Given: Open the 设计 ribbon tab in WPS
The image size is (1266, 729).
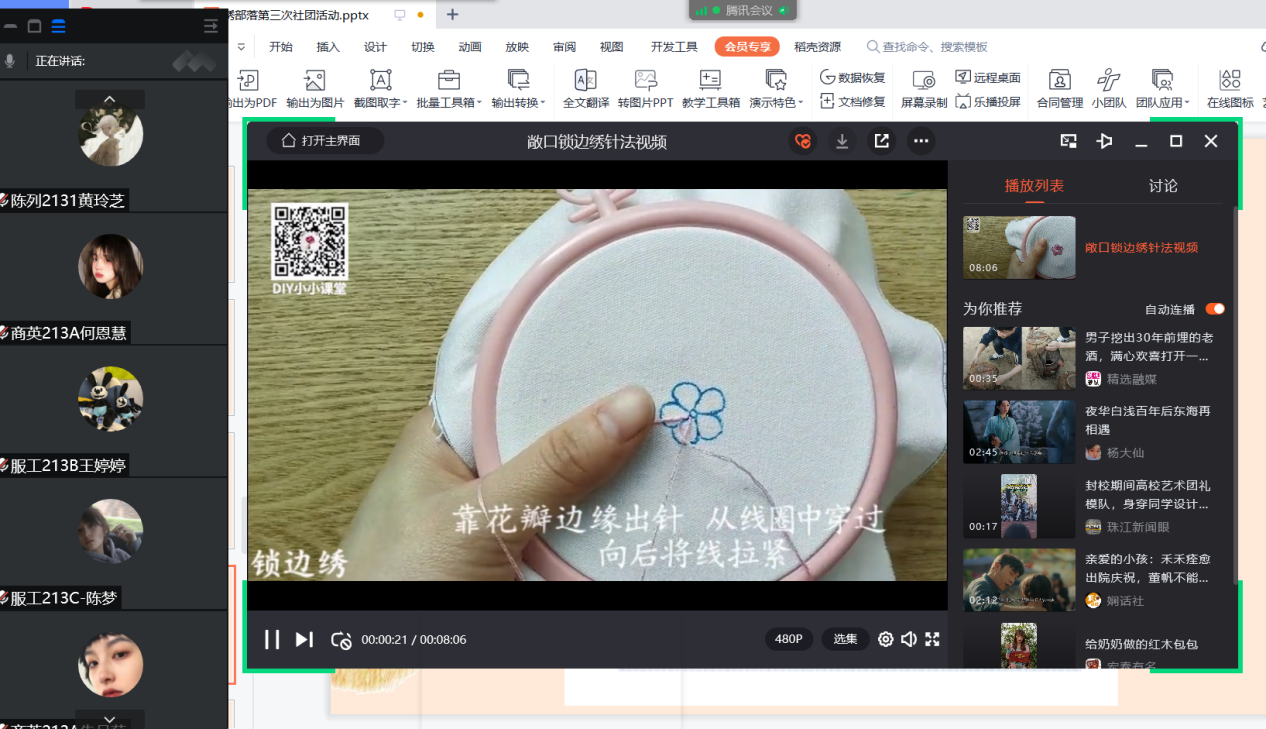Looking at the screenshot, I should (375, 47).
